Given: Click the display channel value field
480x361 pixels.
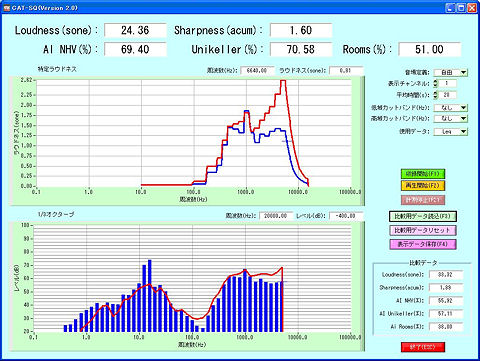Looking at the screenshot, I should (x=447, y=83).
